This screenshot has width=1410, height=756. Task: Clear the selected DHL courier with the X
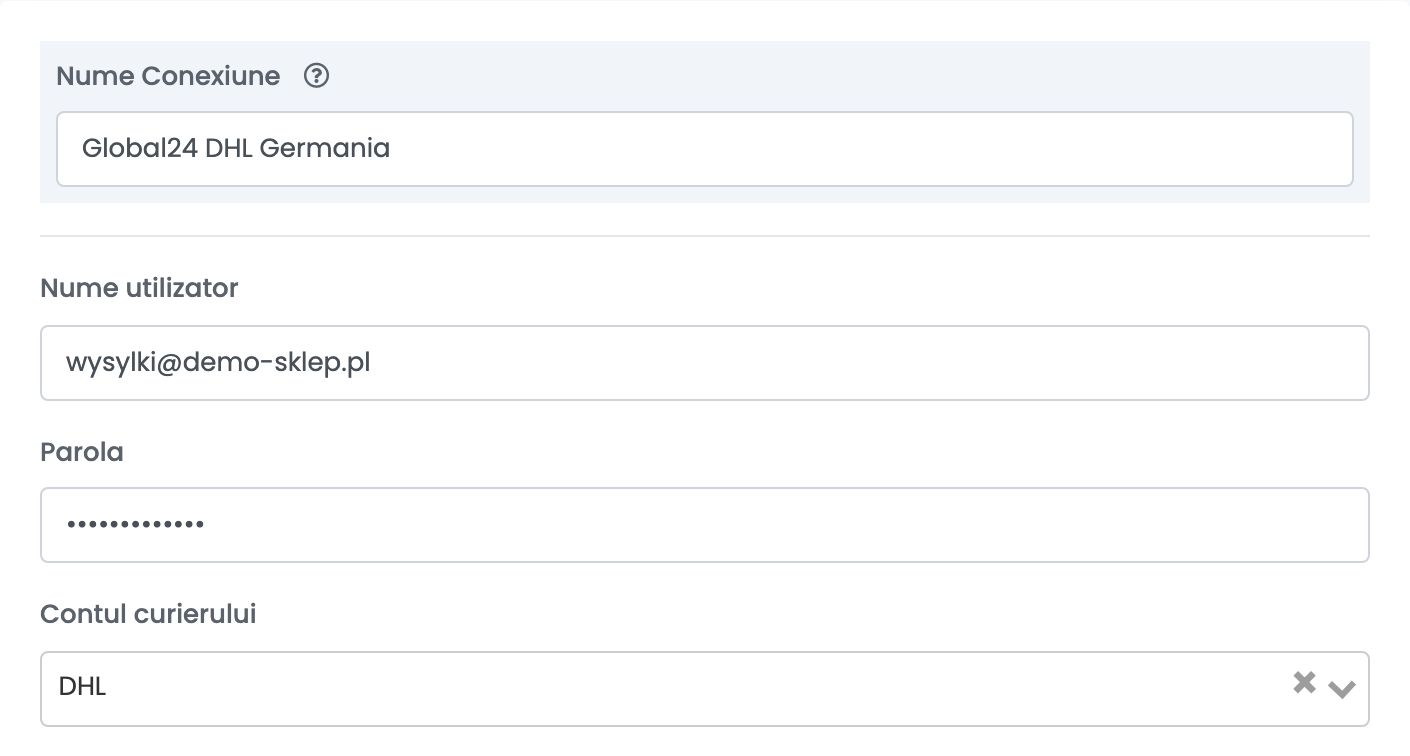(1304, 683)
